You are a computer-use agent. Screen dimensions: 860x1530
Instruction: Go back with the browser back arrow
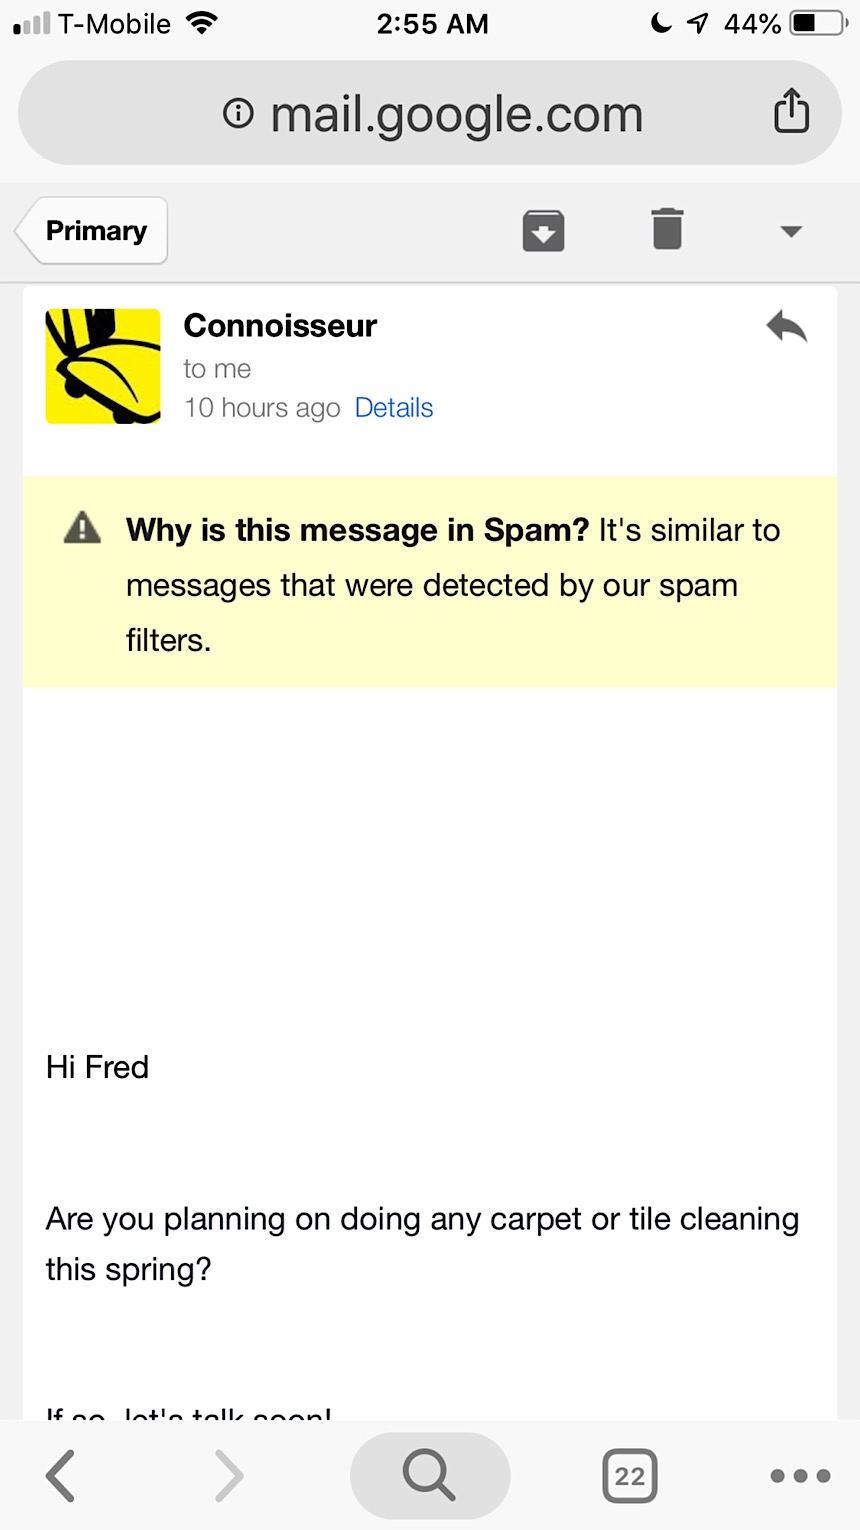(61, 1475)
